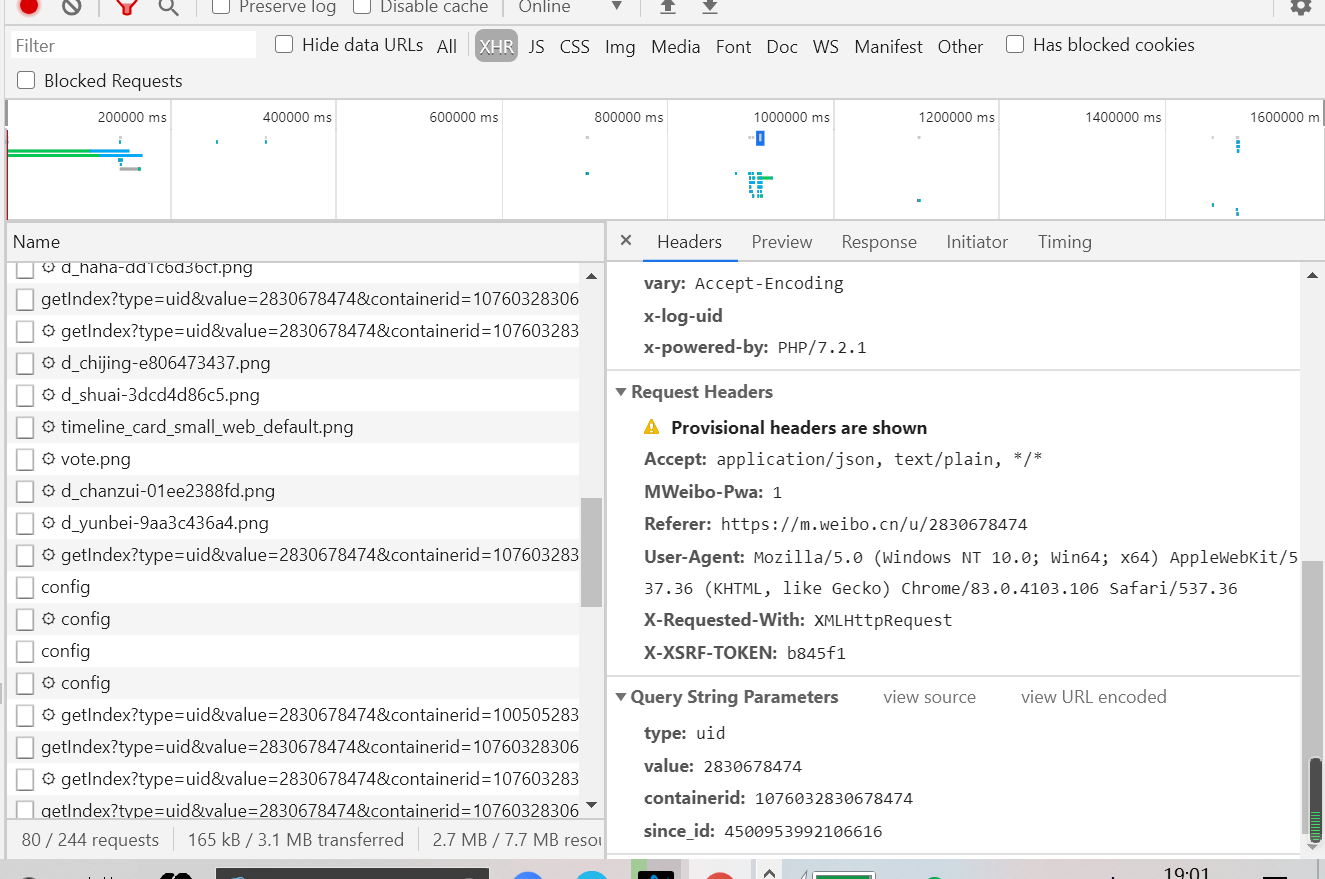Click blue marker near 1000000 ms in overview

(x=760, y=138)
